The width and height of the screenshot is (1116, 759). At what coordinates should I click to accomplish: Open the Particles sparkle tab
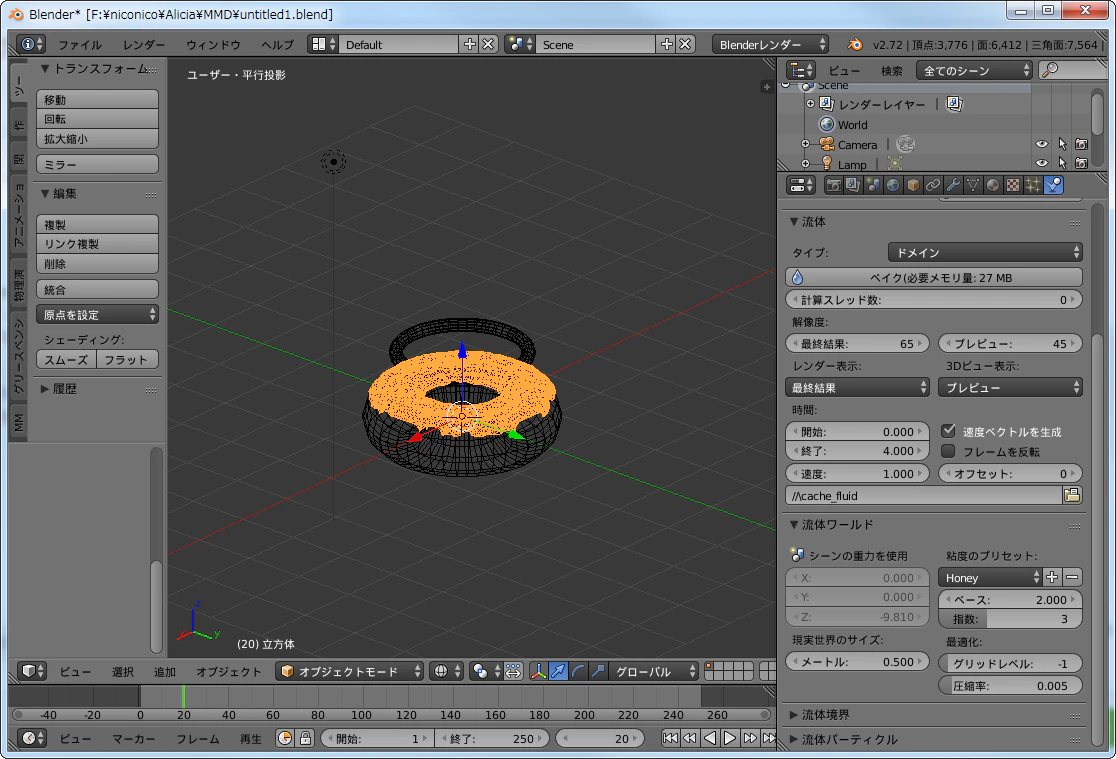(1032, 185)
